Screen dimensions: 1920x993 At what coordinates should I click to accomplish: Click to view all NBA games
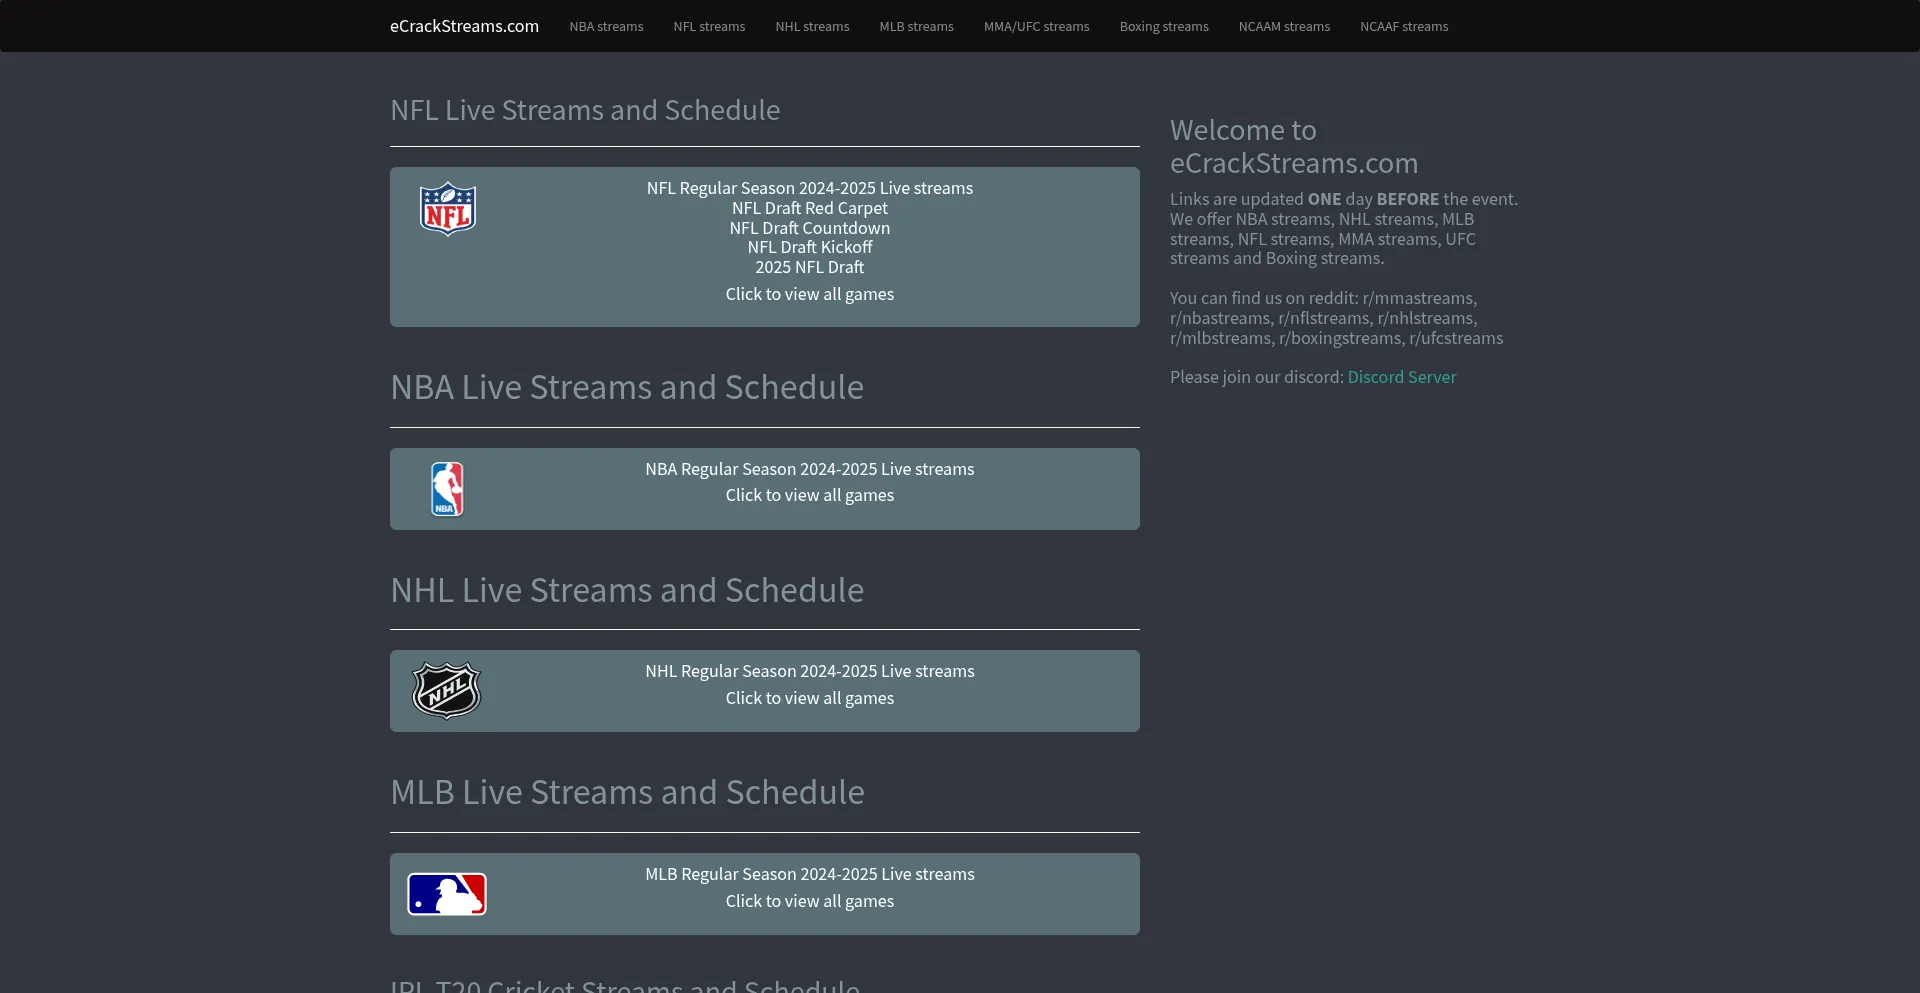[810, 495]
